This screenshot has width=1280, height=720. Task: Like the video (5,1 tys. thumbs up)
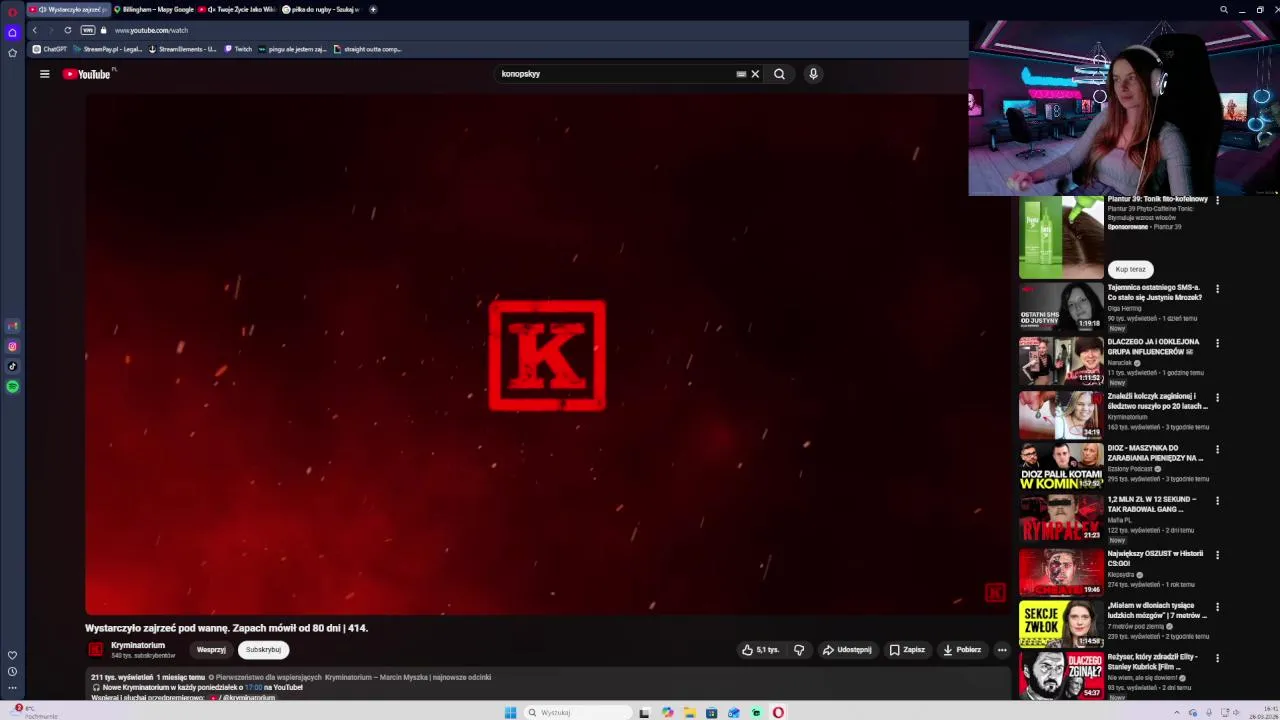click(x=760, y=650)
